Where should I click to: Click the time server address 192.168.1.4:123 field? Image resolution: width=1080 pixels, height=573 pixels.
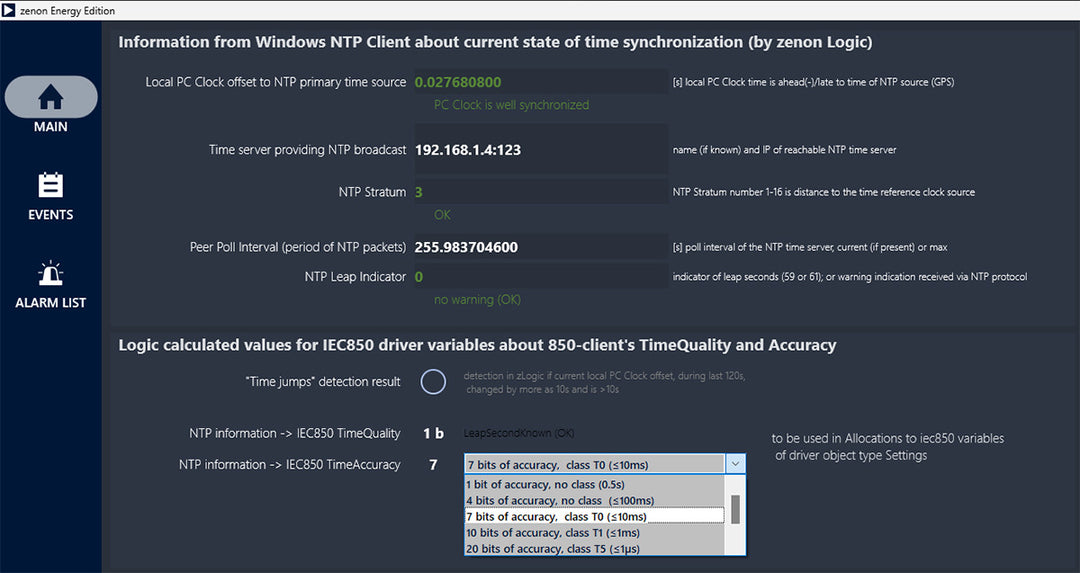coord(541,149)
